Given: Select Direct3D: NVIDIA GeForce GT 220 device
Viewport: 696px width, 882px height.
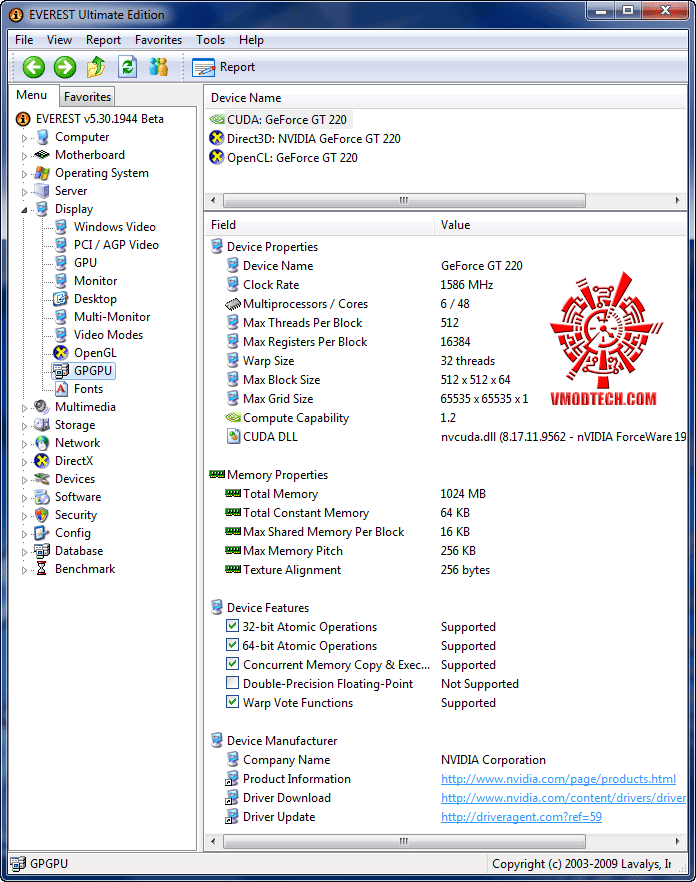Looking at the screenshot, I should tap(305, 138).
